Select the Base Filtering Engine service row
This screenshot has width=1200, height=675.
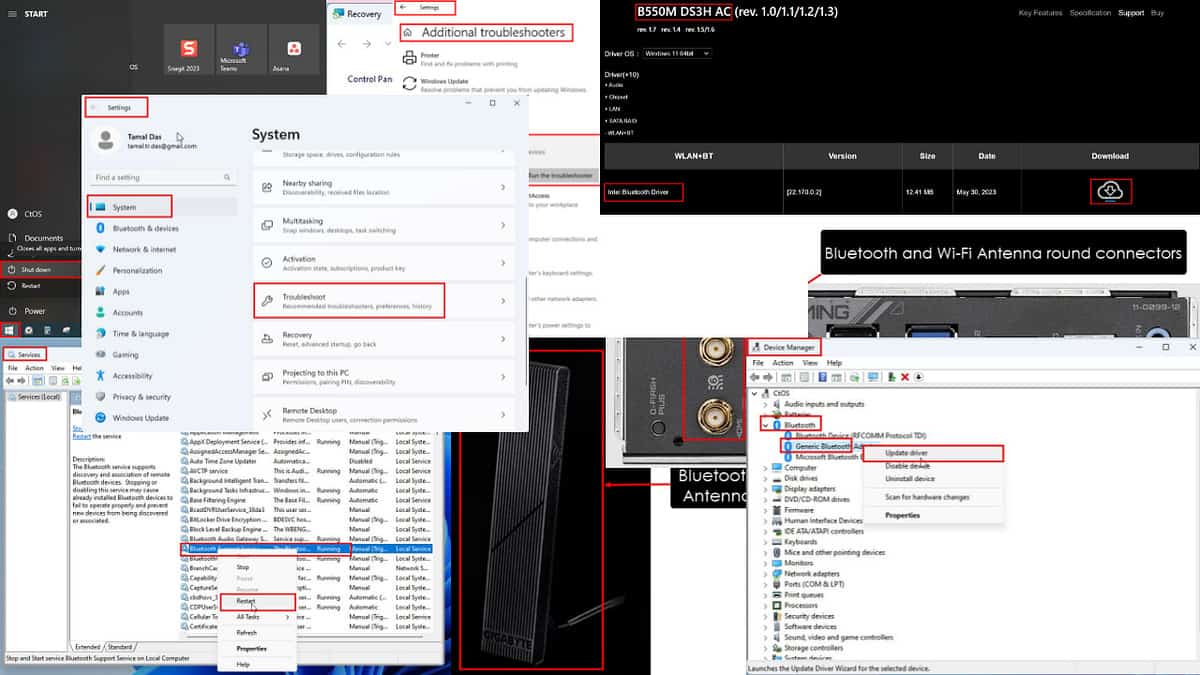[306, 501]
